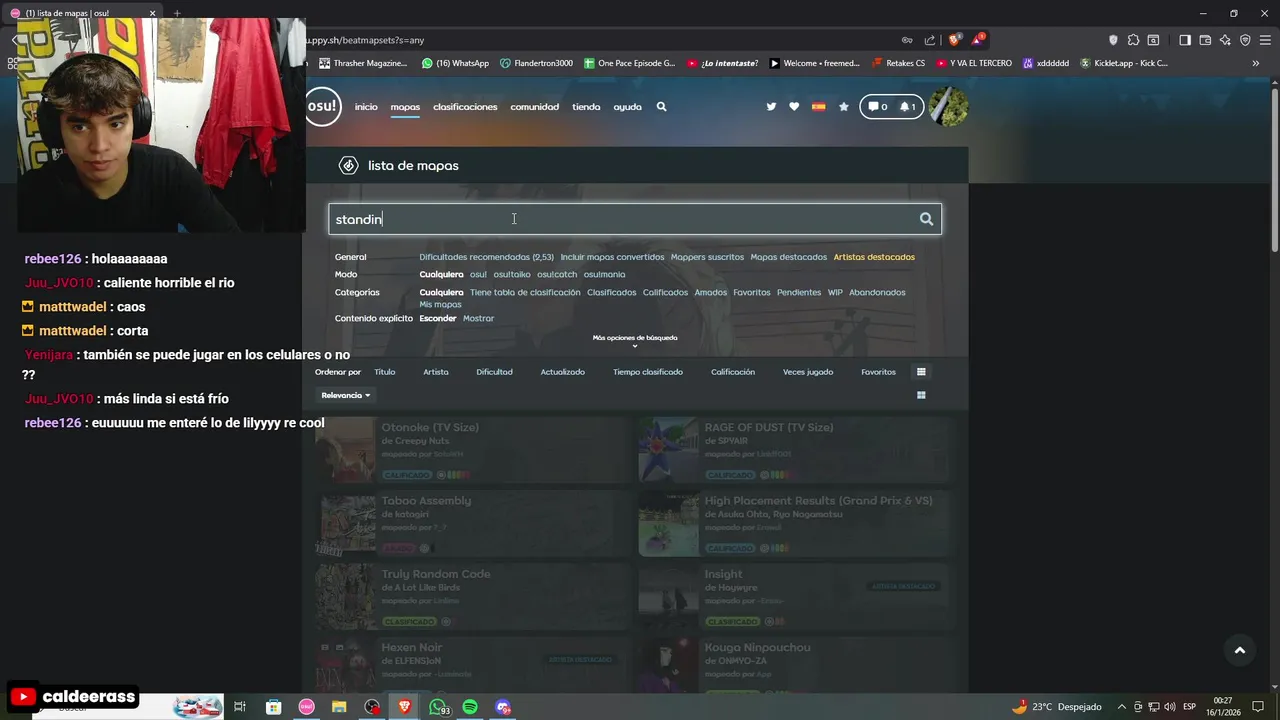Open ayuda navigation item

[627, 107]
